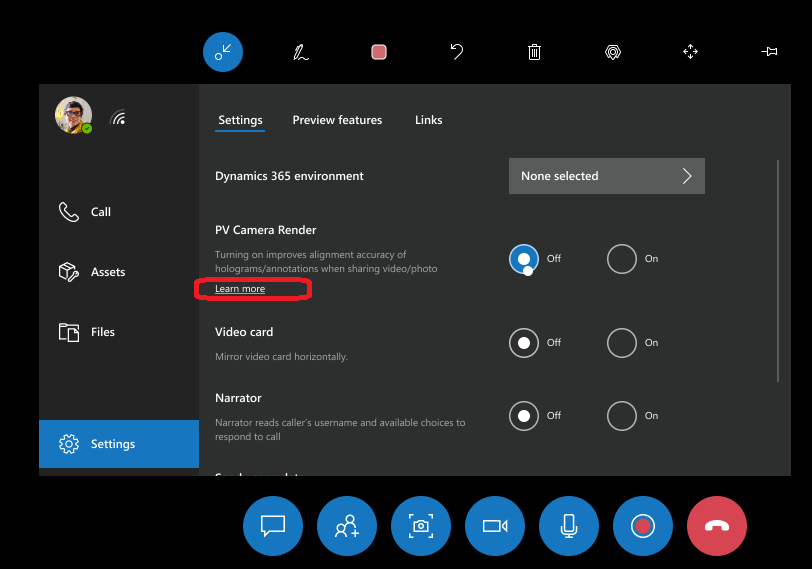Click the follow-me target icon

coord(613,52)
